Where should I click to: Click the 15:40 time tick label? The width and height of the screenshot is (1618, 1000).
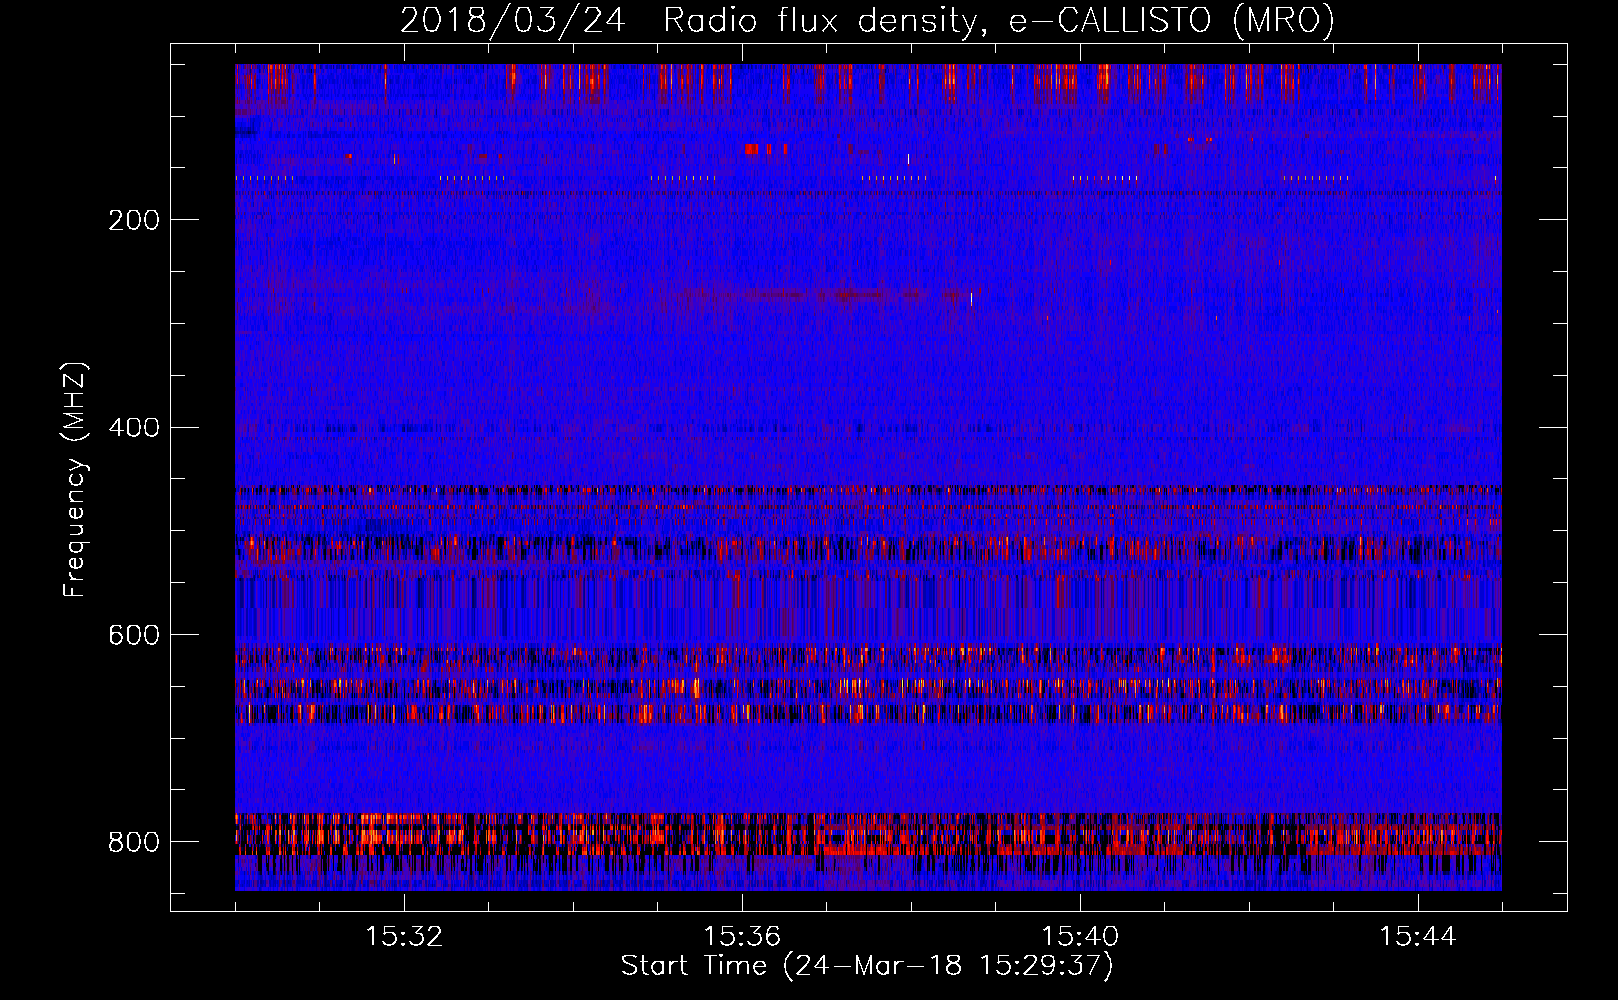click(x=1080, y=937)
